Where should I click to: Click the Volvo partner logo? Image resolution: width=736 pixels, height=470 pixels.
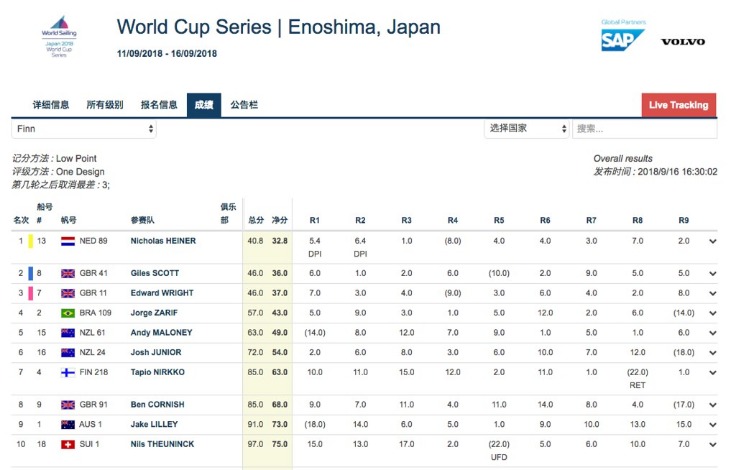(682, 41)
